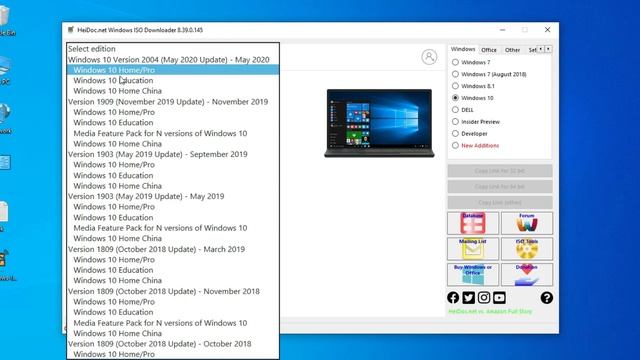This screenshot has width=640, height=360.
Task: Pick Windows 10 Home China under 1903 September 2019
Action: click(x=173, y=186)
